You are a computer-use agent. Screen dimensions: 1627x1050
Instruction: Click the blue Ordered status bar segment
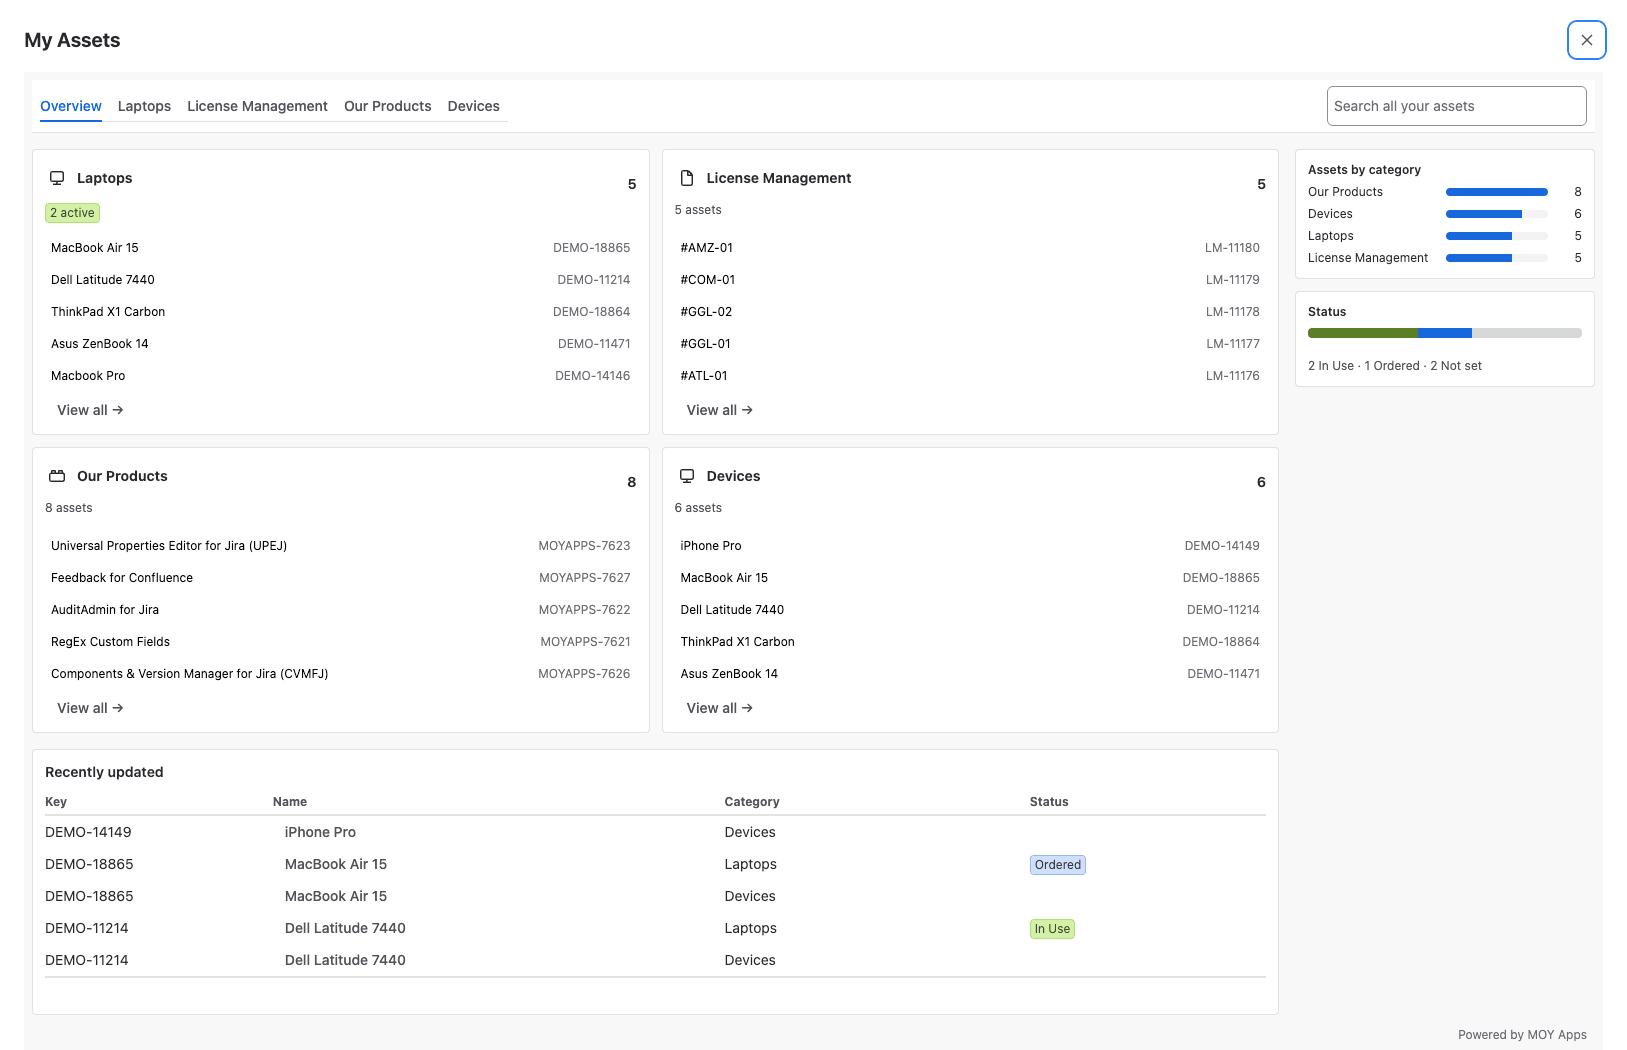1444,333
